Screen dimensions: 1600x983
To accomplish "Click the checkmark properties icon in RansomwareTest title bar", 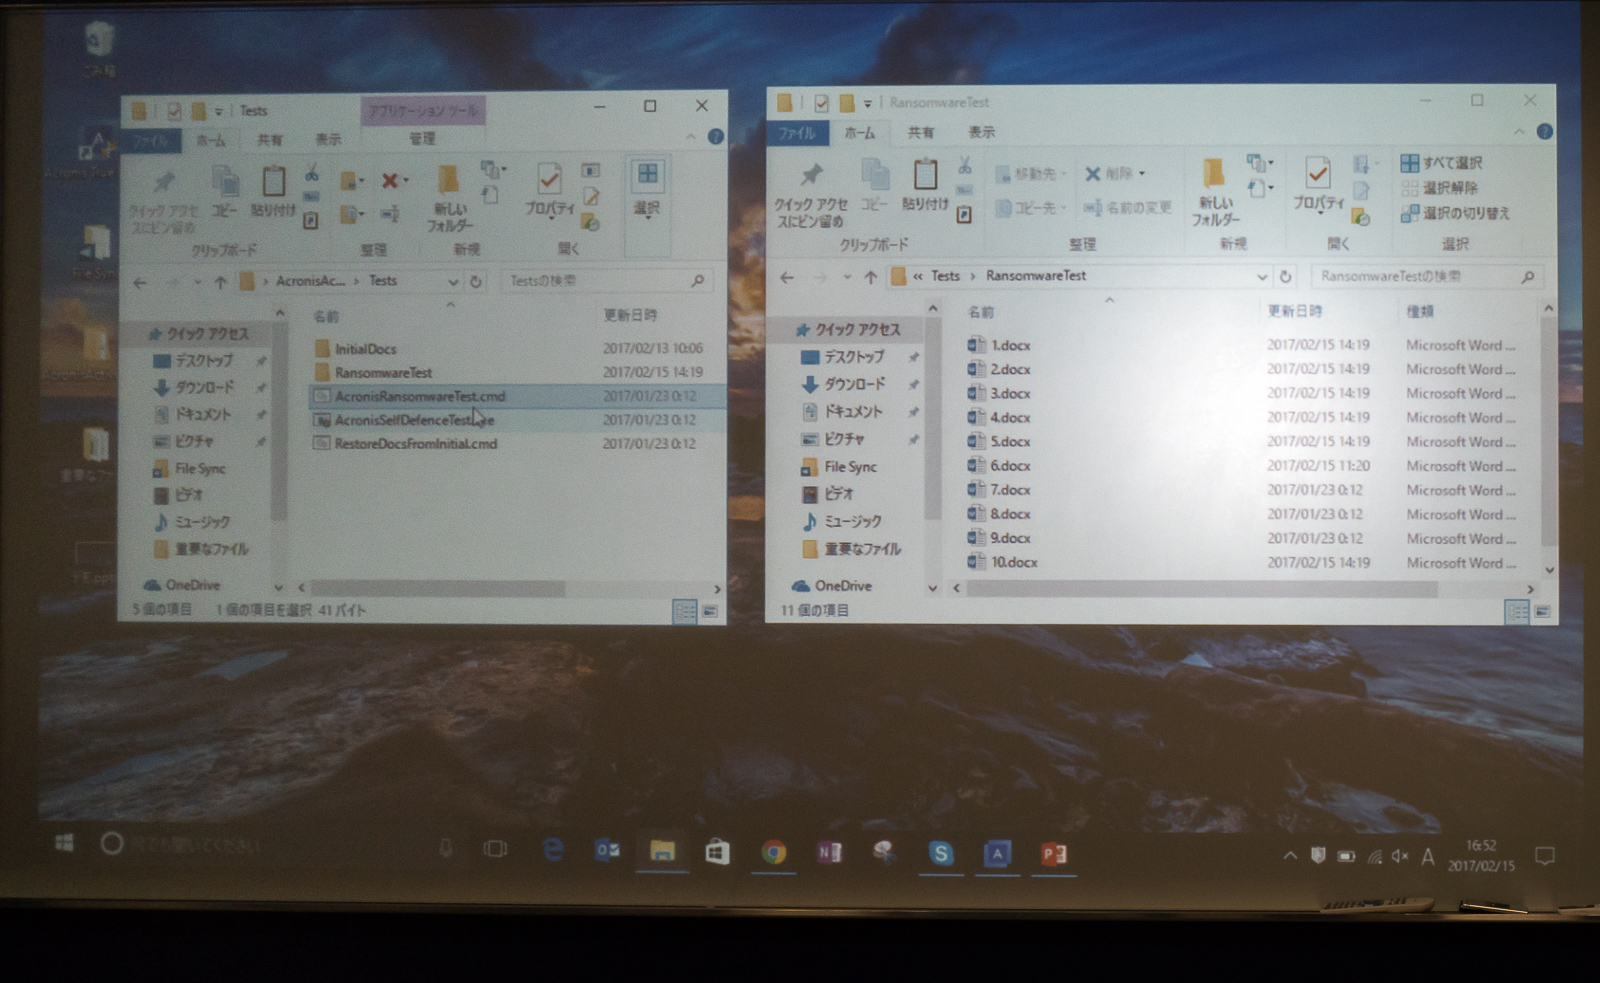I will (821, 103).
